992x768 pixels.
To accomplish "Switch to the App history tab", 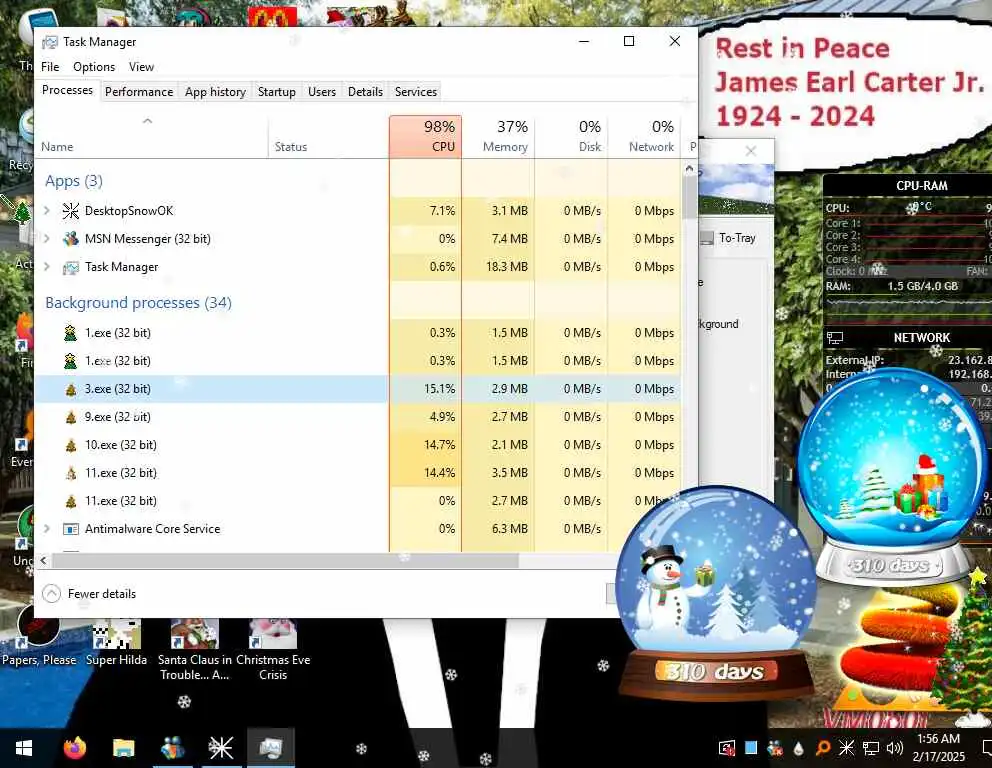I will (x=215, y=92).
